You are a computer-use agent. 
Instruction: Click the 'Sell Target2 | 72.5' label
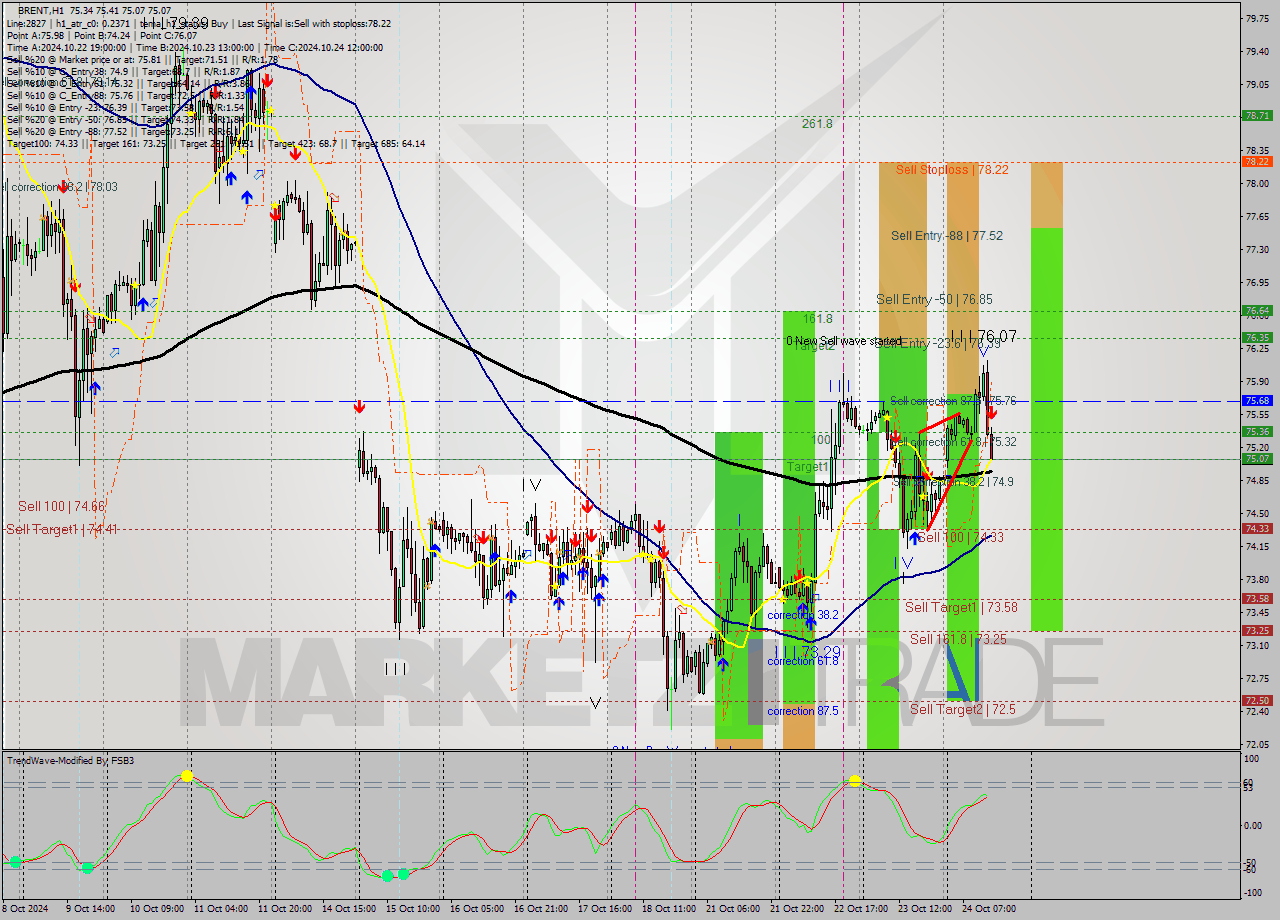click(962, 709)
